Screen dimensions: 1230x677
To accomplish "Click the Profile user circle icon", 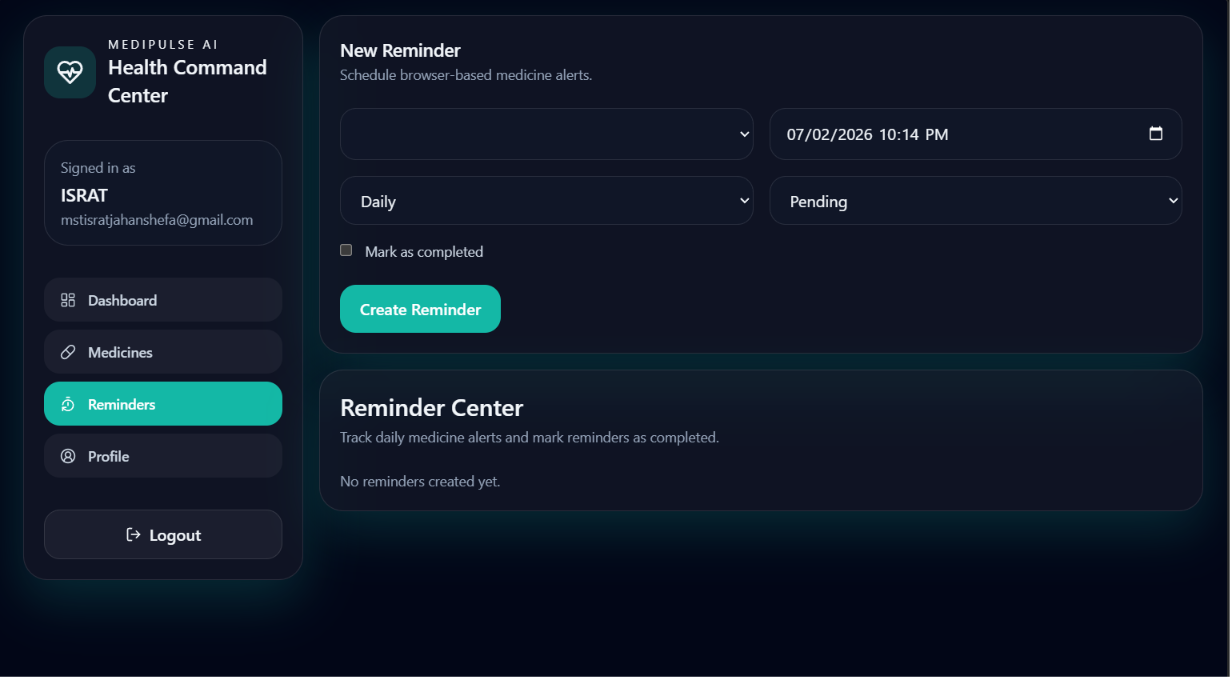I will 68,456.
